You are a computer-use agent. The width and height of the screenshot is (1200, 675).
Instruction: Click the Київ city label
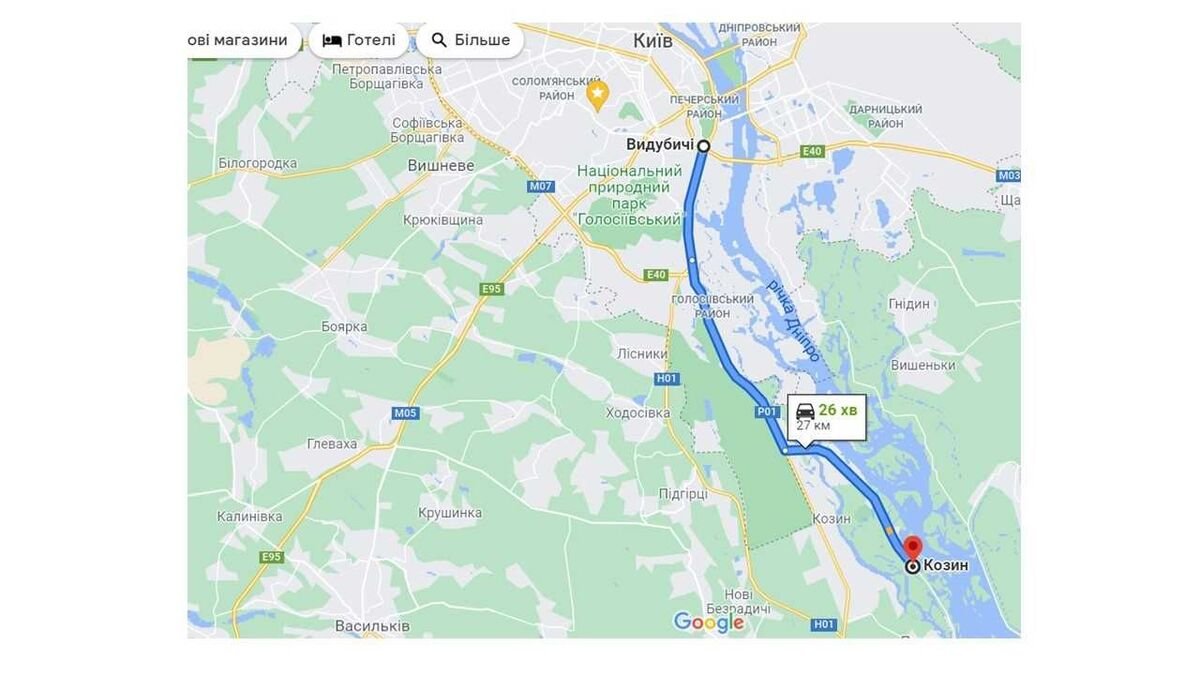(x=653, y=40)
